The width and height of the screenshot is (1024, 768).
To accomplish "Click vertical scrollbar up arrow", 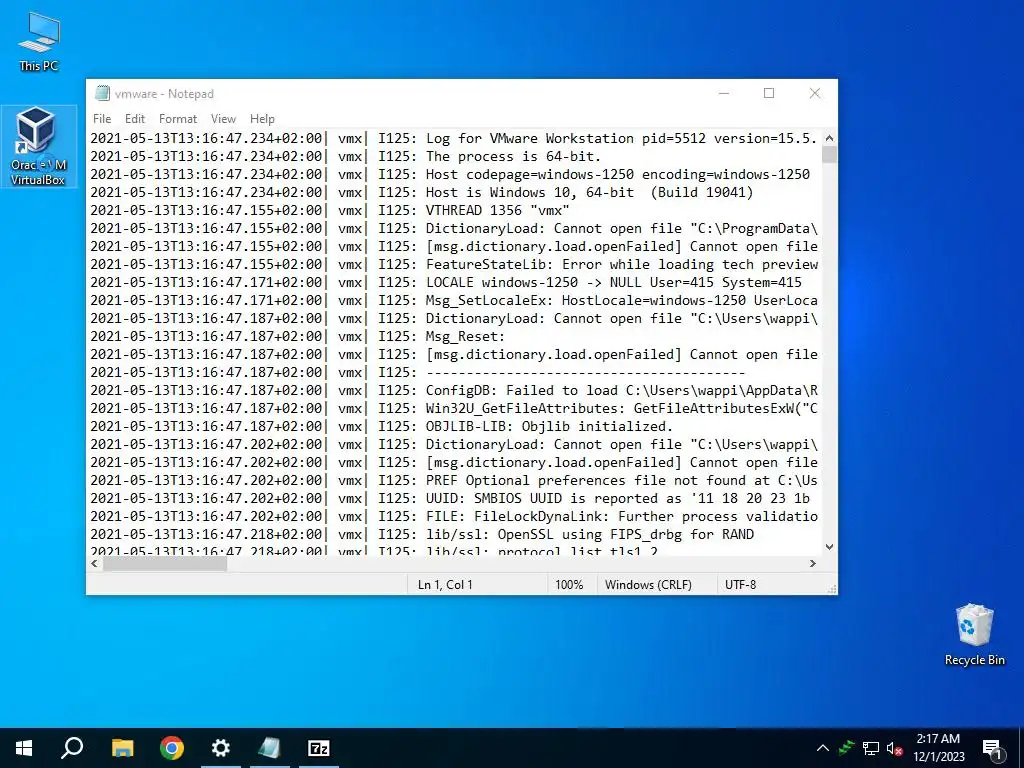I will click(829, 138).
